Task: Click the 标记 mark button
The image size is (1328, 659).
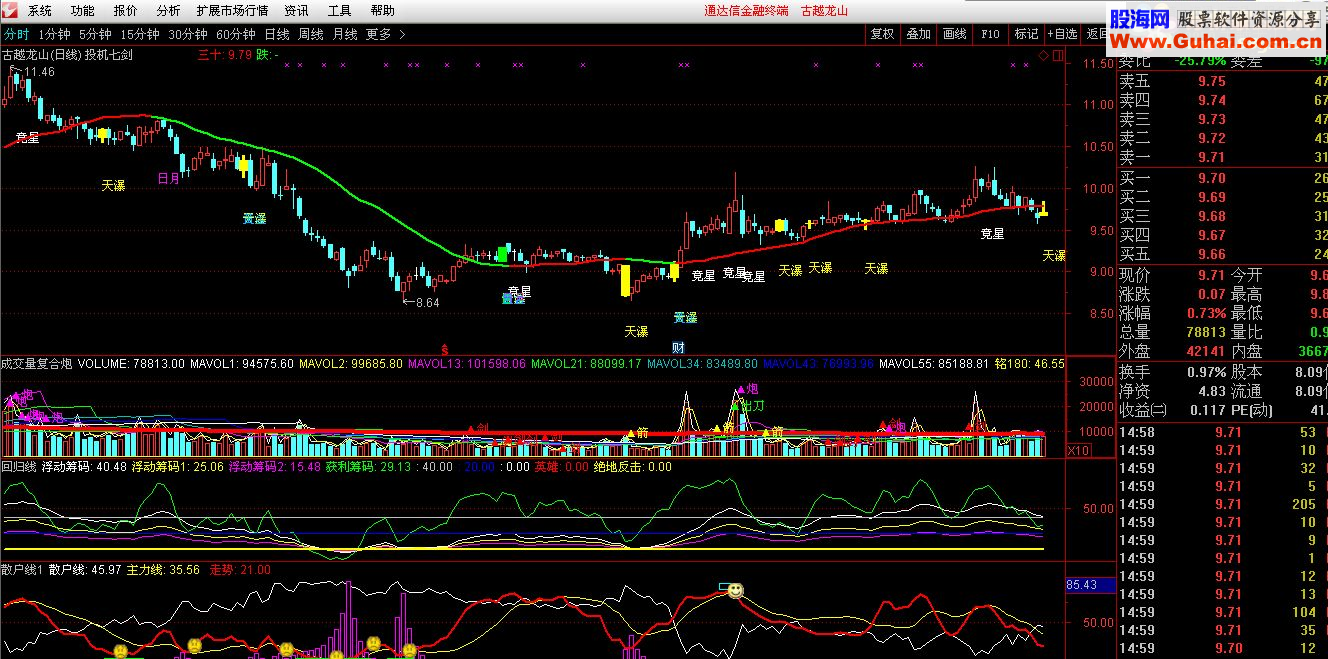Action: [1026, 34]
